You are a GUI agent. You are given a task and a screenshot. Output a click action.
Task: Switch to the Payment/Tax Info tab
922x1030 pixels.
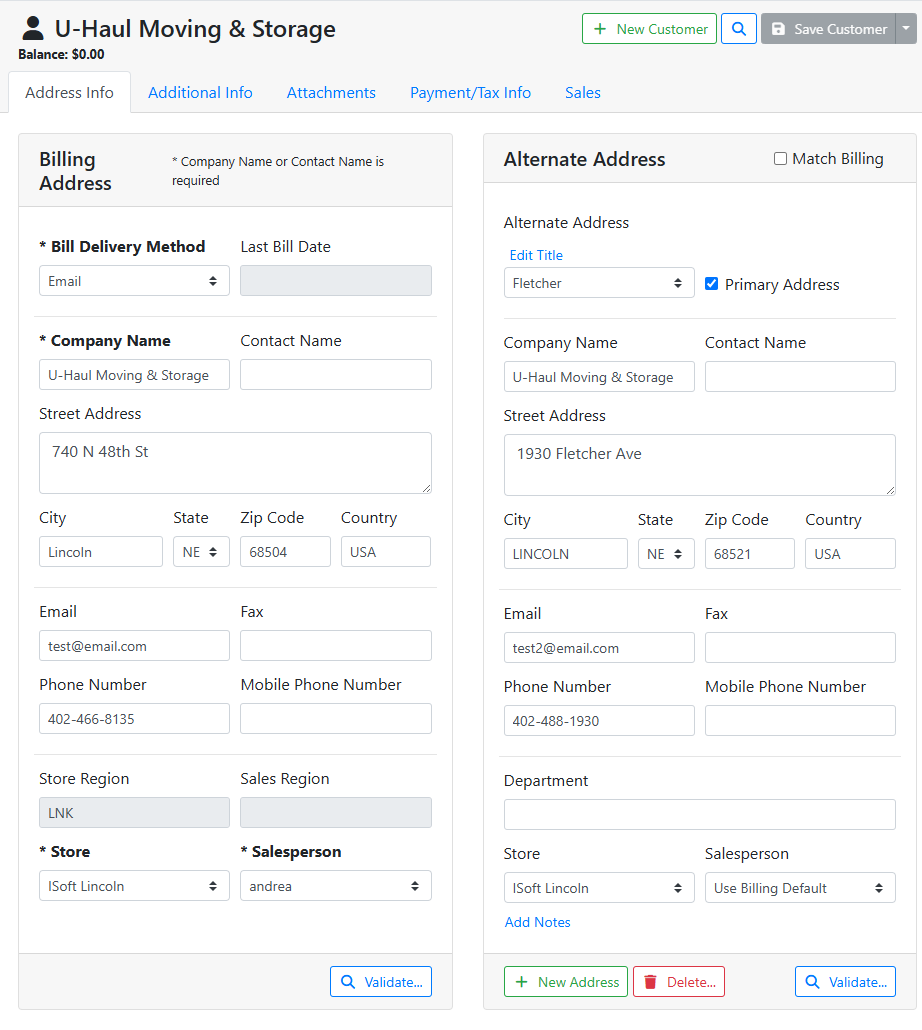click(470, 93)
